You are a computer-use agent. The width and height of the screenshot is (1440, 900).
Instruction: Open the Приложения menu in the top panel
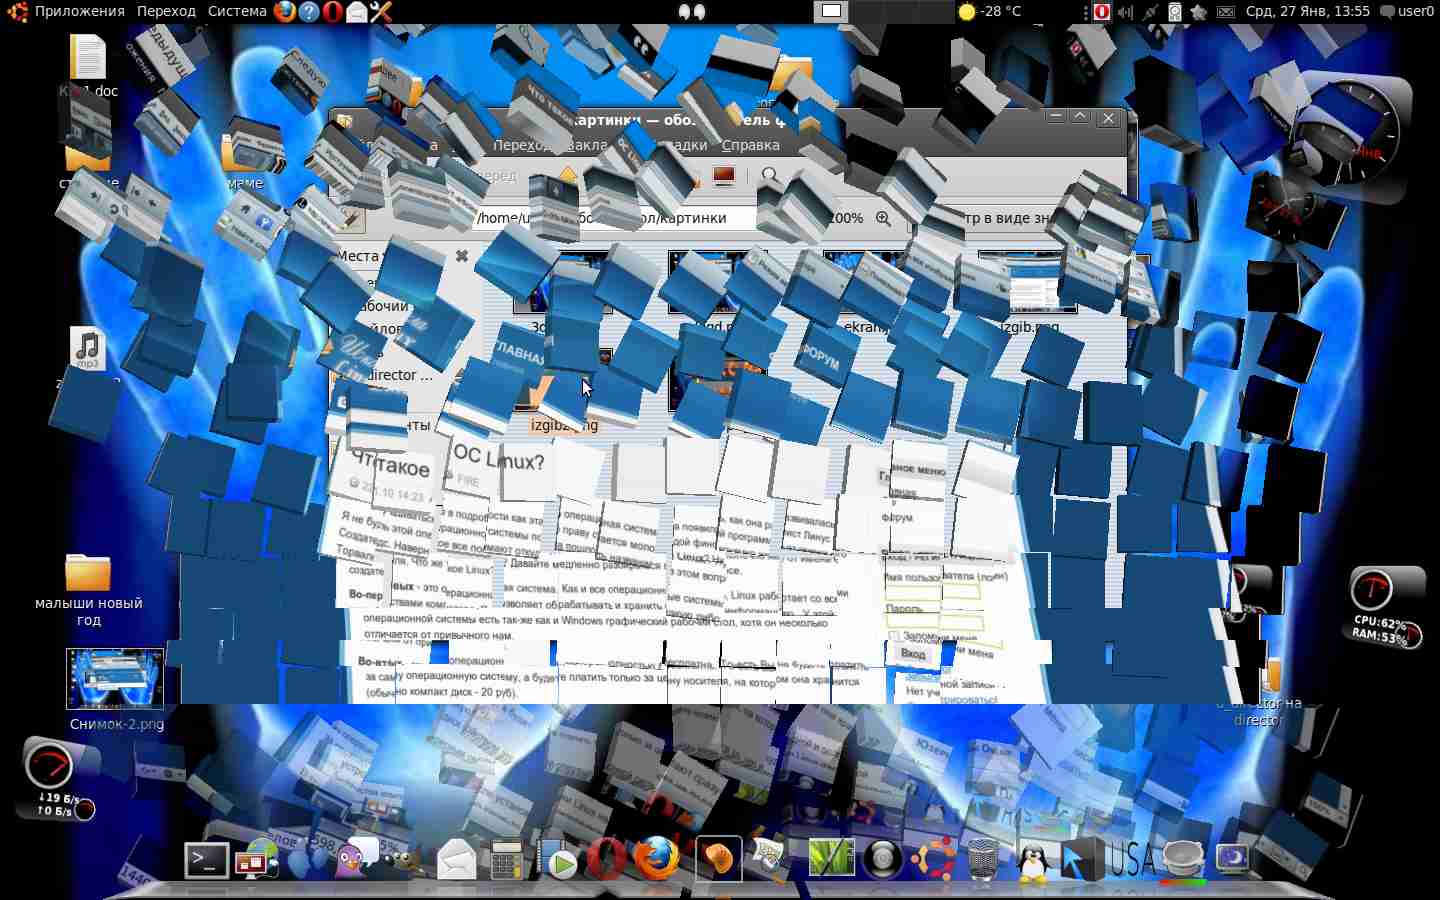(x=79, y=11)
